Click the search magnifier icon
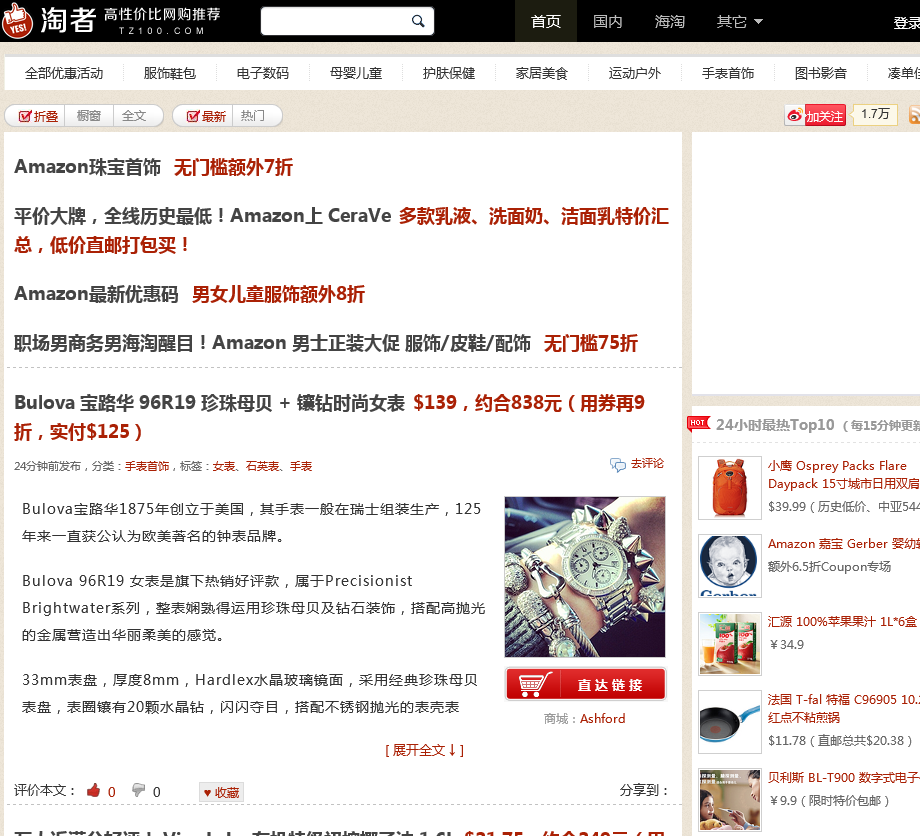 418,21
